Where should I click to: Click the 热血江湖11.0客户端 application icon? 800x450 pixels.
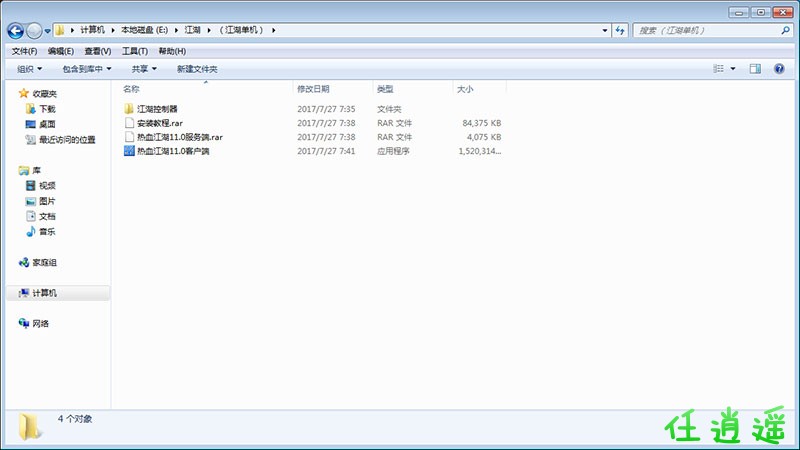(x=129, y=151)
